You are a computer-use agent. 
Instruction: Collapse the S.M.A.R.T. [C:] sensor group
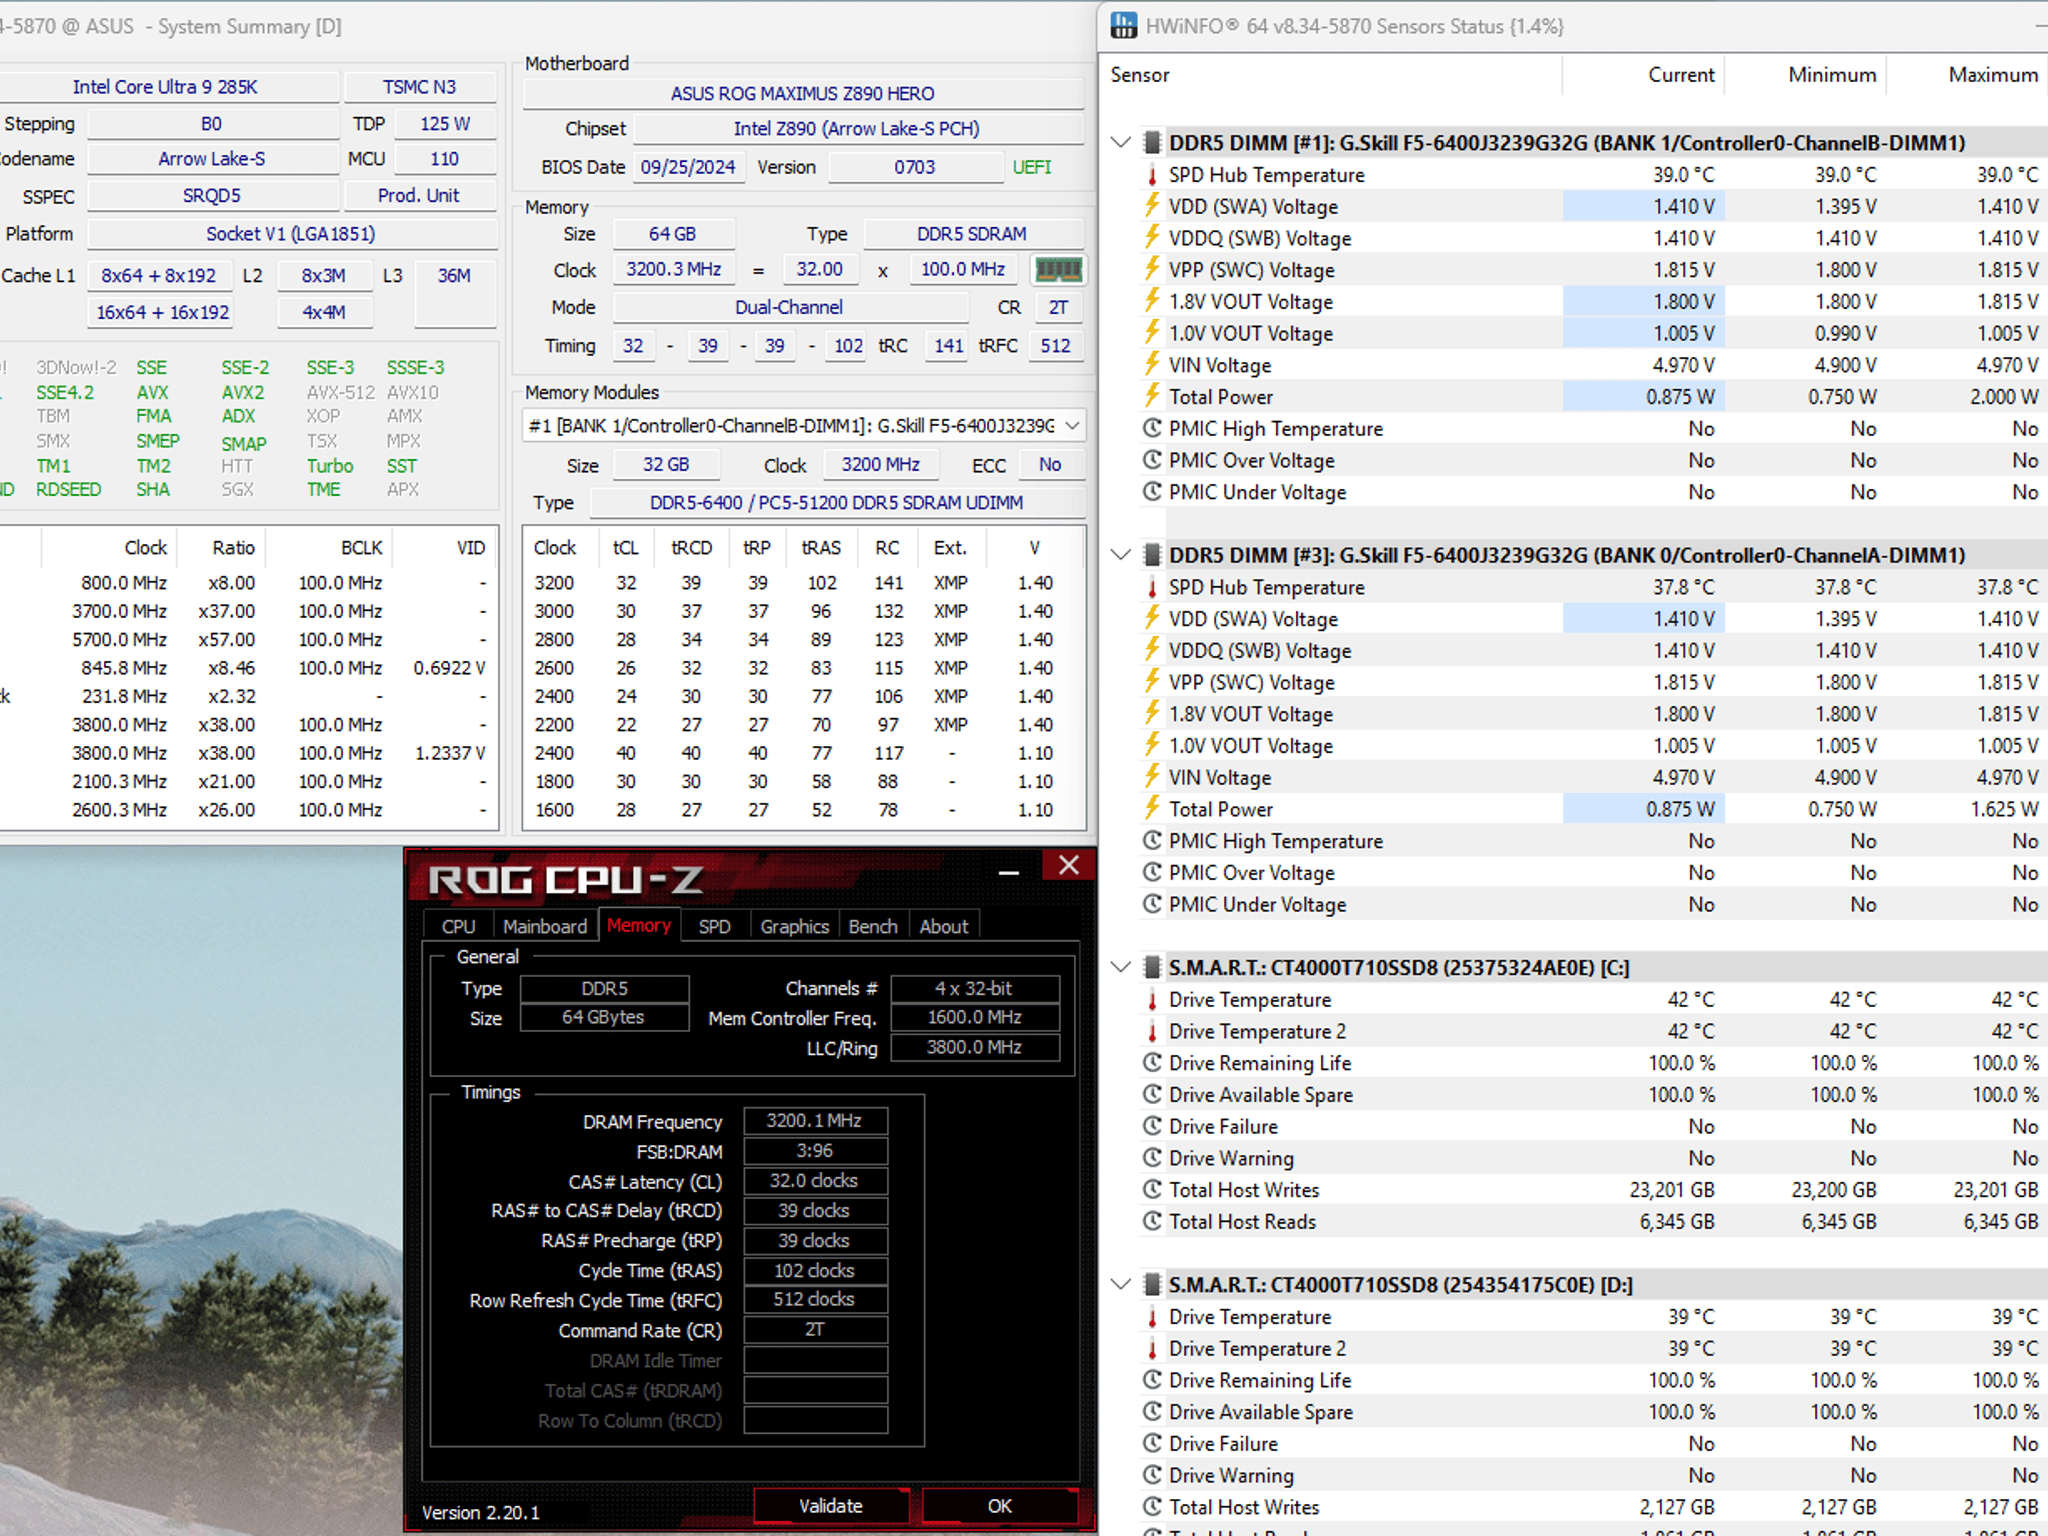pos(1121,967)
